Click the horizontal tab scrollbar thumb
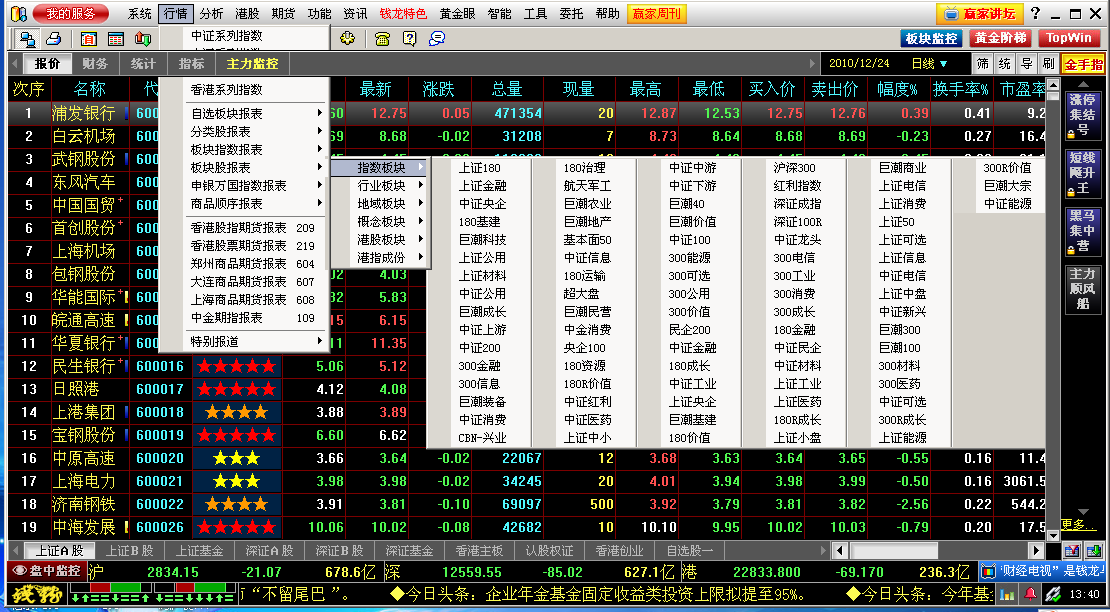This screenshot has height=612, width=1110. [x=894, y=550]
